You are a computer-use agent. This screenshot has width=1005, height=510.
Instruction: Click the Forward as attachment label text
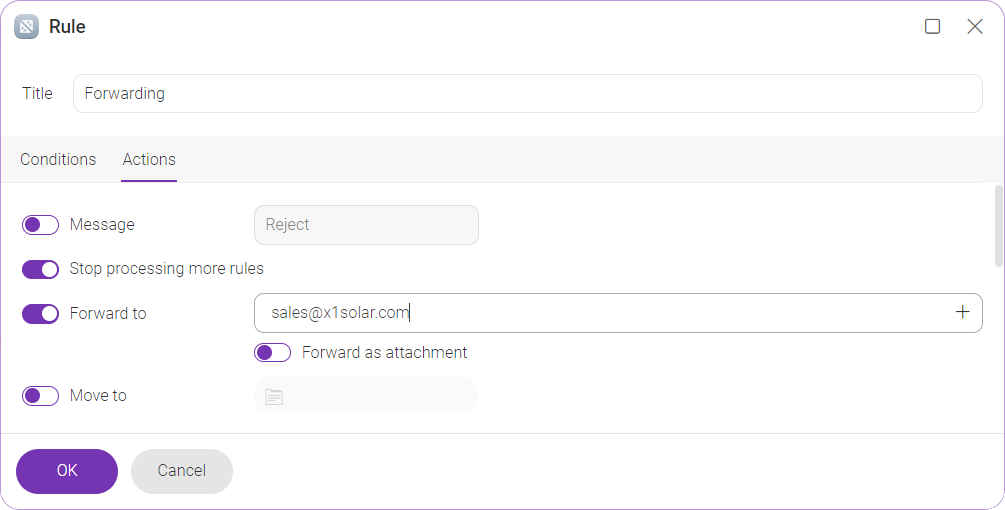[x=385, y=352]
